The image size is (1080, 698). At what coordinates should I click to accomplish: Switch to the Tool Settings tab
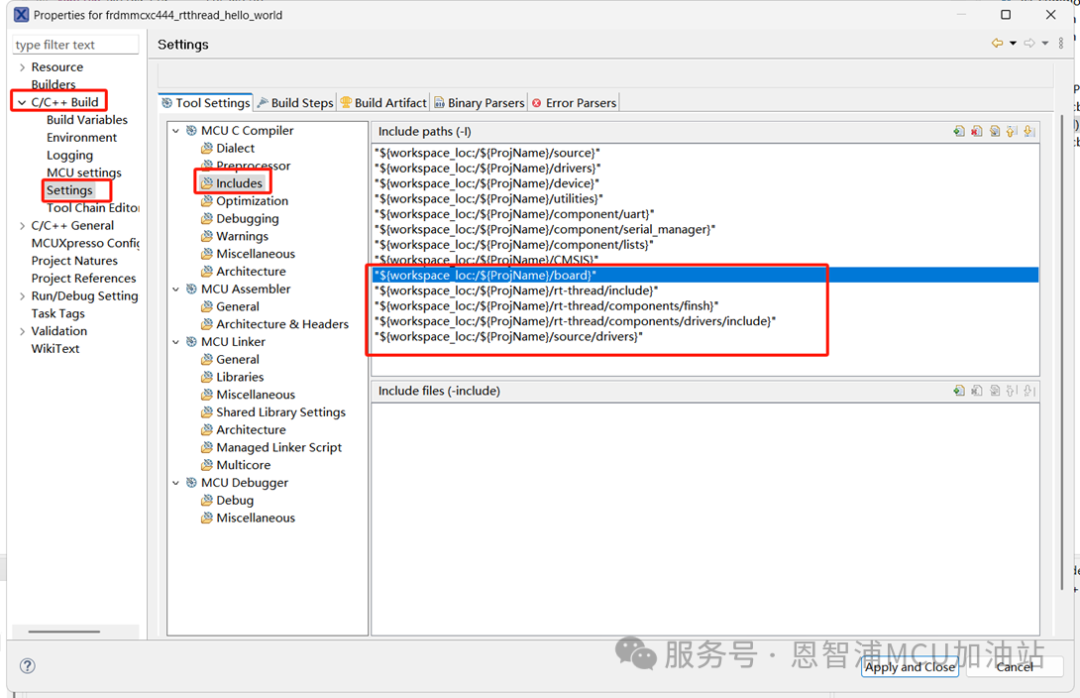[205, 103]
